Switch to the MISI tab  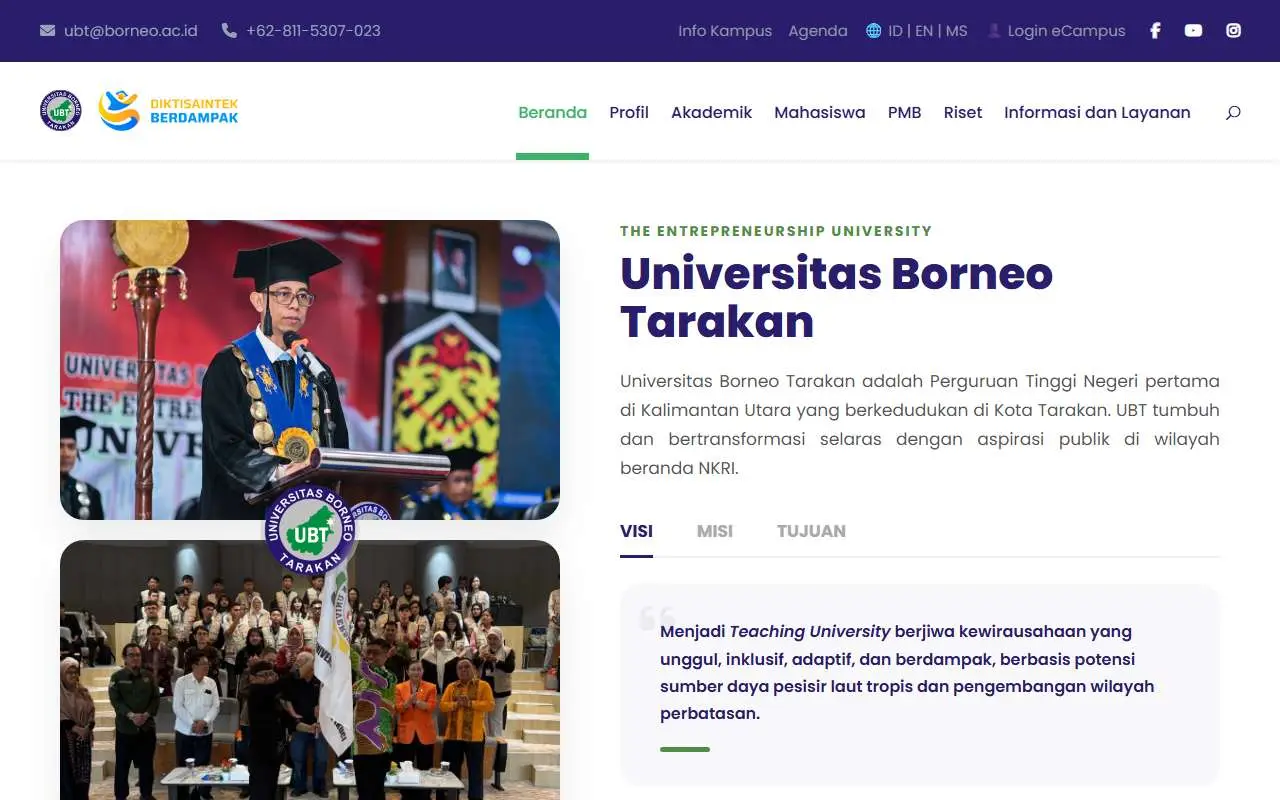pos(715,531)
